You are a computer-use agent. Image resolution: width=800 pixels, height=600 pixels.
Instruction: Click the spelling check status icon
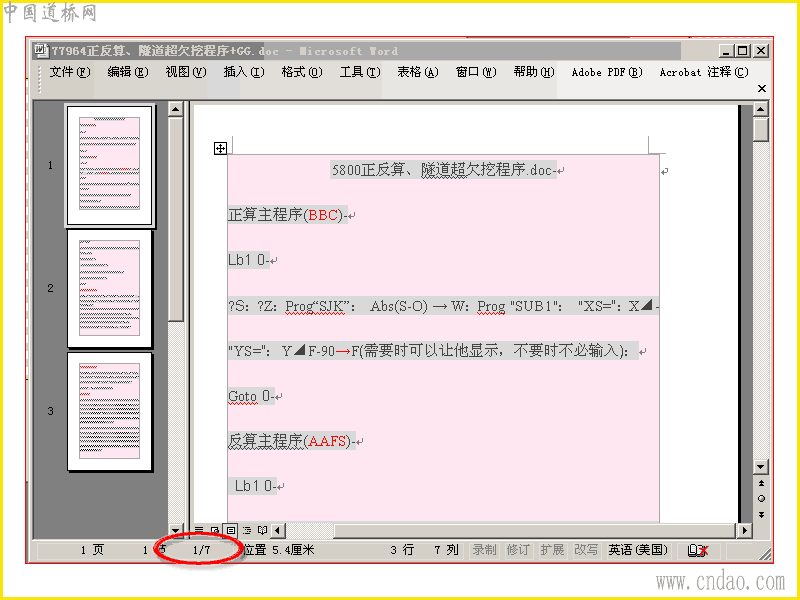pos(697,551)
